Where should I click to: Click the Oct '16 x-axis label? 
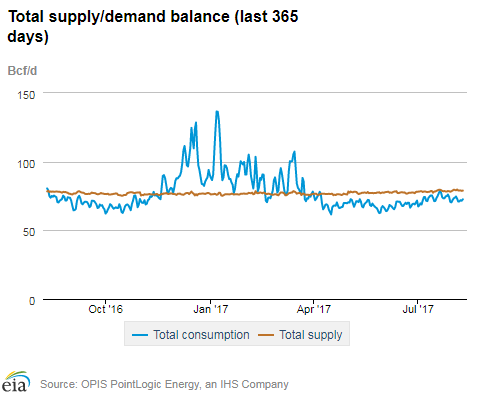tap(105, 309)
